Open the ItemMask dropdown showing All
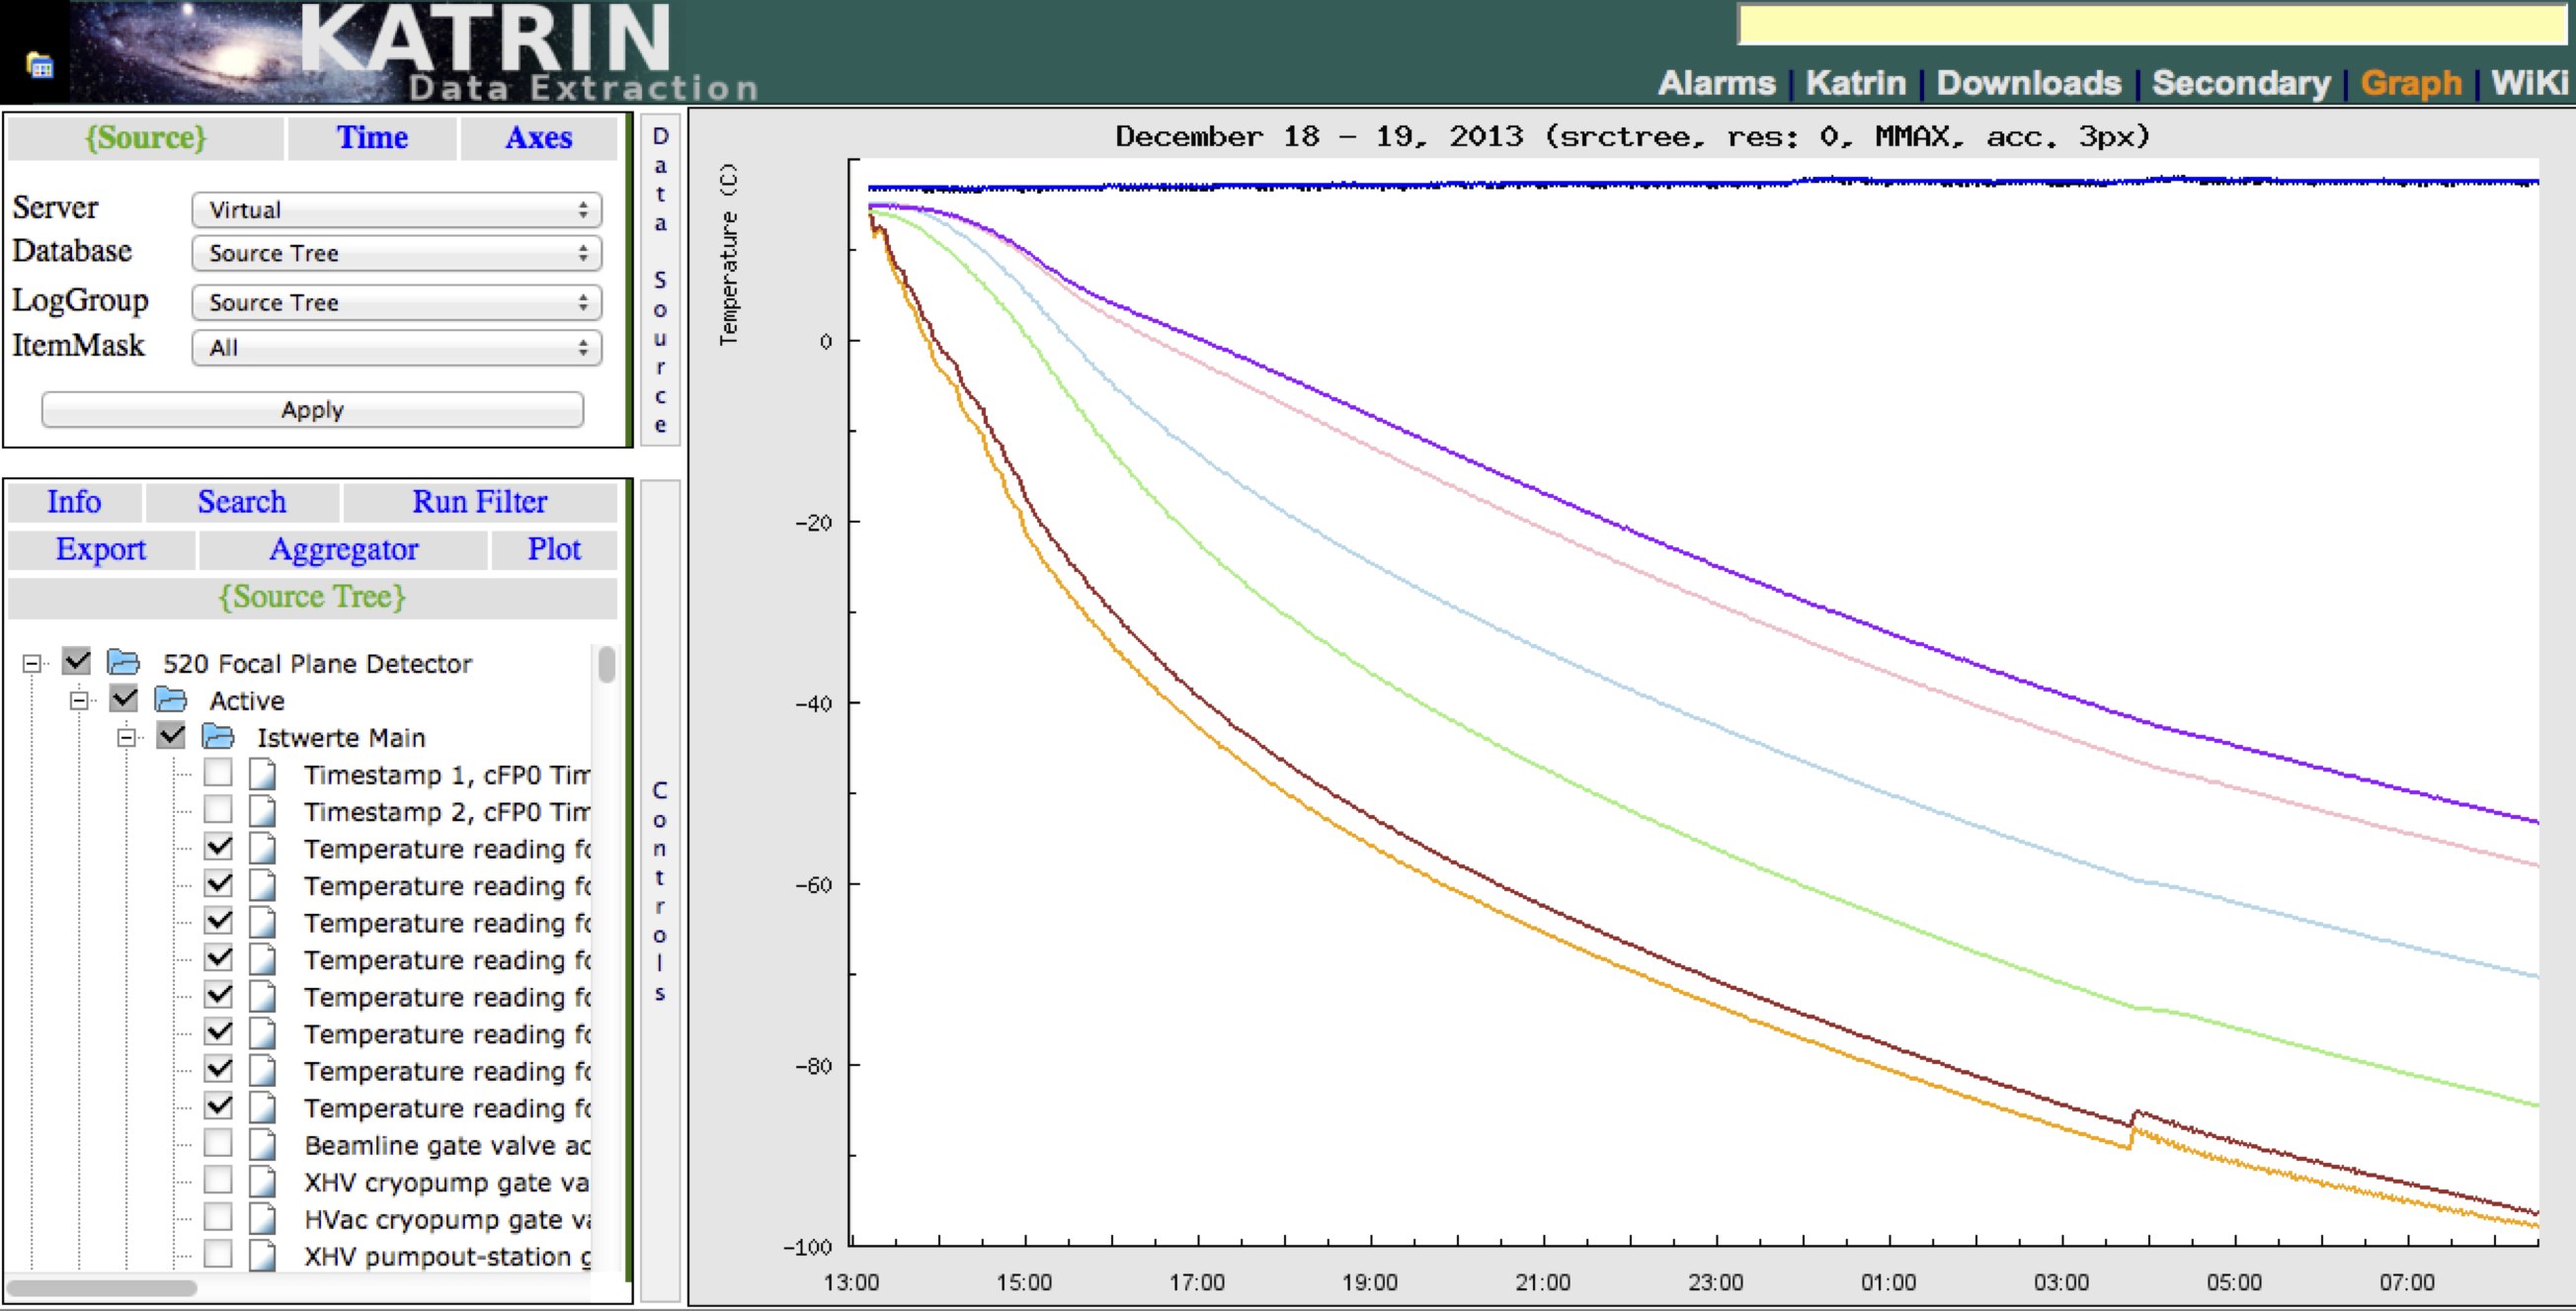The image size is (2576, 1311). coord(396,348)
